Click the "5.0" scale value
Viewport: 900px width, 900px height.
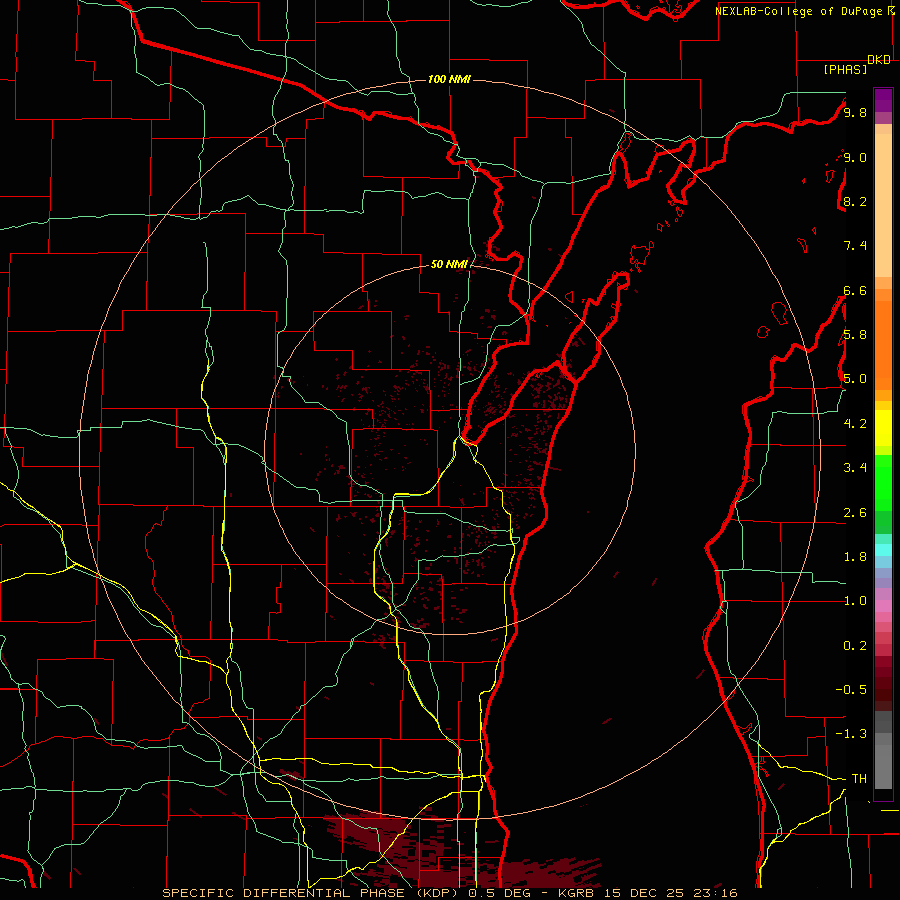coord(855,379)
